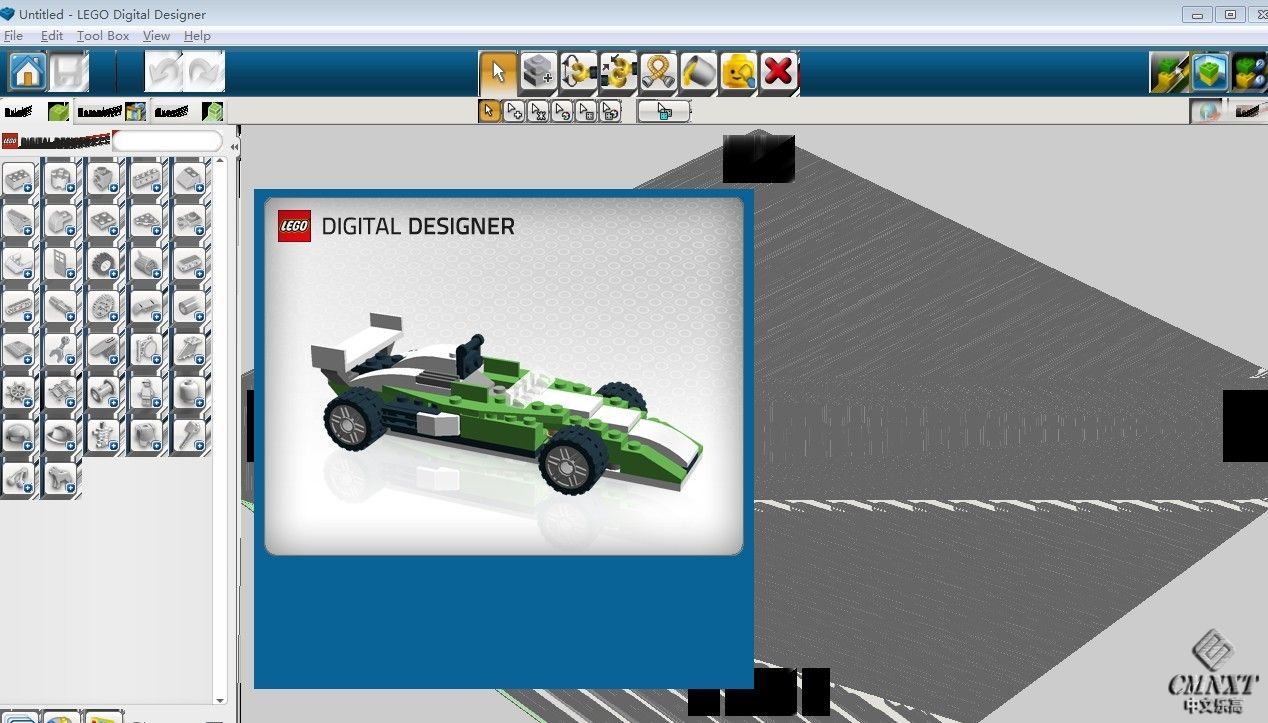Expand the animals category with dog
The image size is (1268, 723).
pyautogui.click(x=62, y=478)
